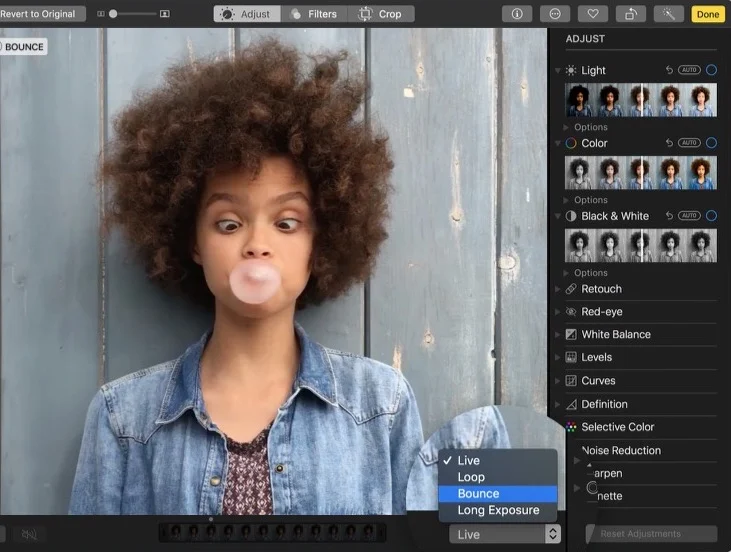
Task: Open the photo info panel
Action: [517, 14]
